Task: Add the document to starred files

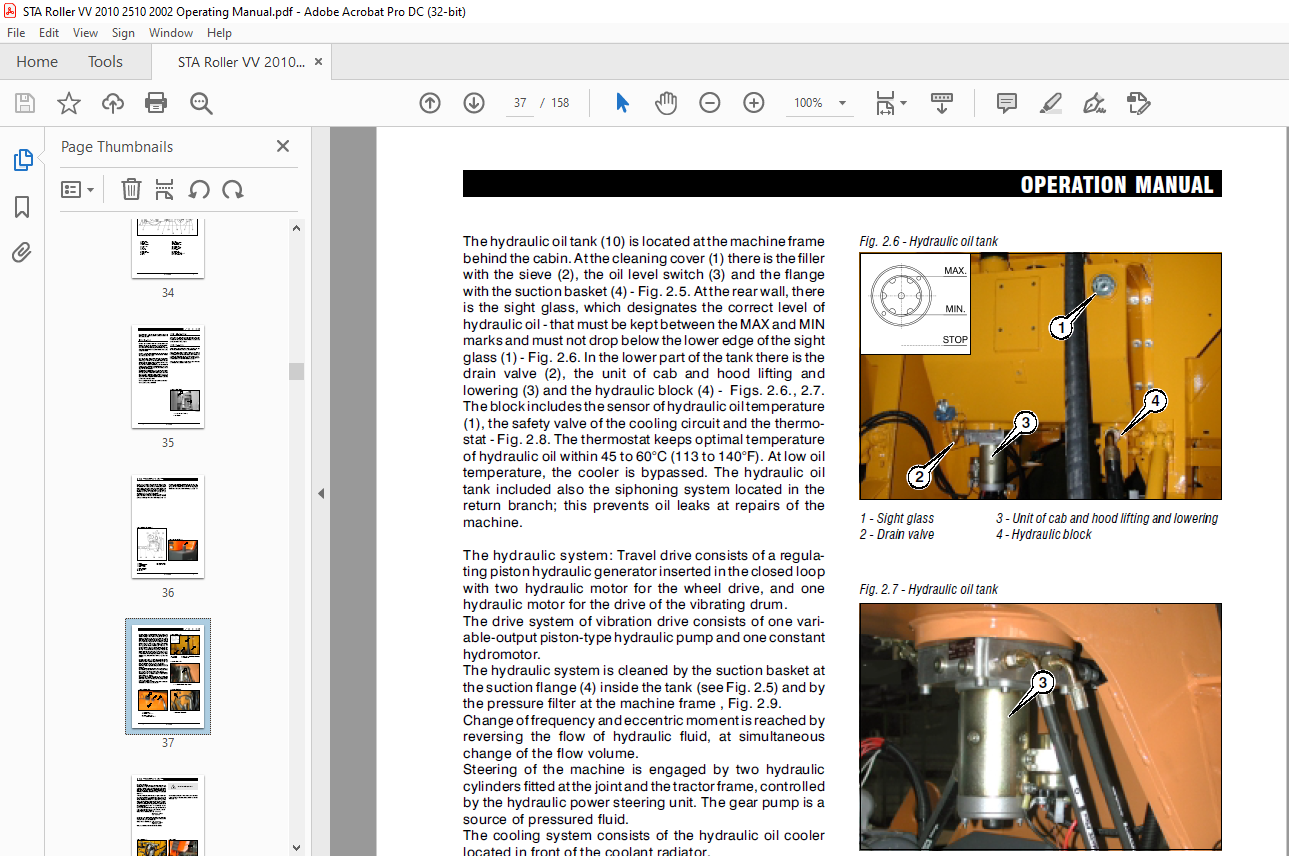Action: (68, 103)
